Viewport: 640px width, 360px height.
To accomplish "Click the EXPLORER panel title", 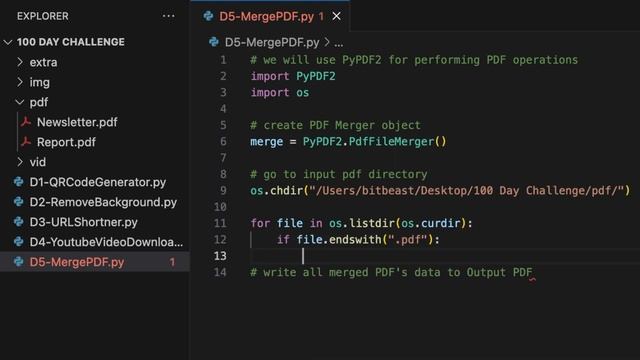I will click(x=42, y=16).
